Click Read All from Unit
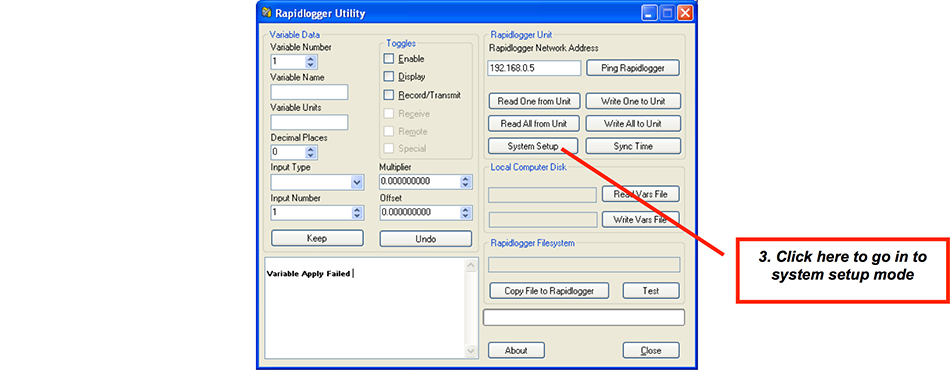Screen dimensions: 950x370 coord(534,124)
